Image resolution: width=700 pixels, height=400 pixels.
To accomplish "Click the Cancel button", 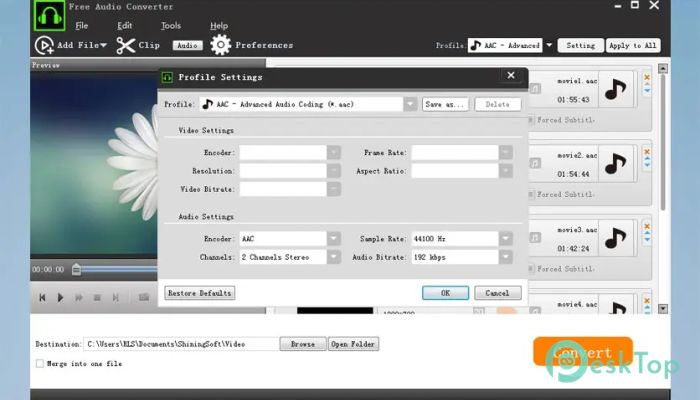I will point(497,293).
